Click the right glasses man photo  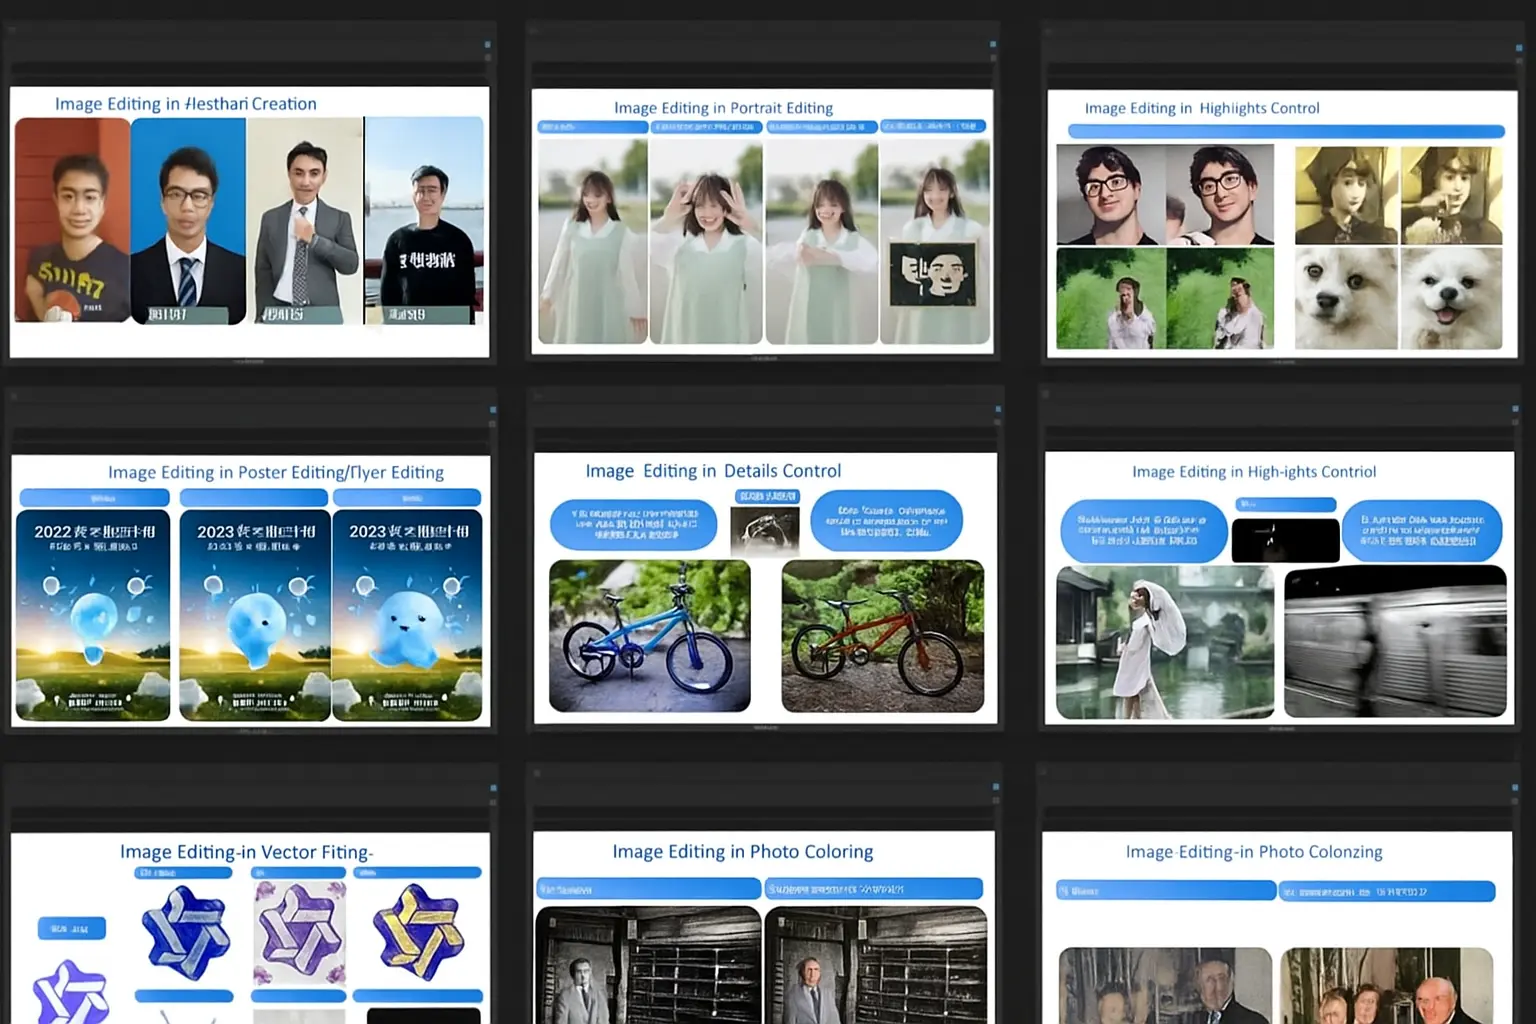pos(1220,195)
